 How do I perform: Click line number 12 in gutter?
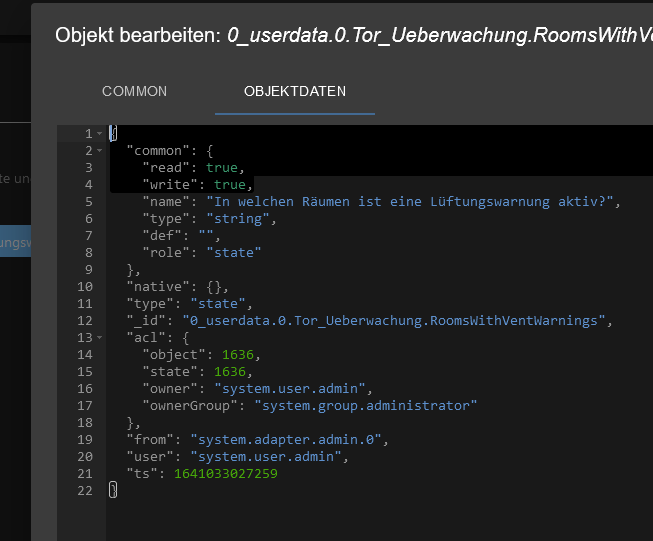pyautogui.click(x=85, y=321)
